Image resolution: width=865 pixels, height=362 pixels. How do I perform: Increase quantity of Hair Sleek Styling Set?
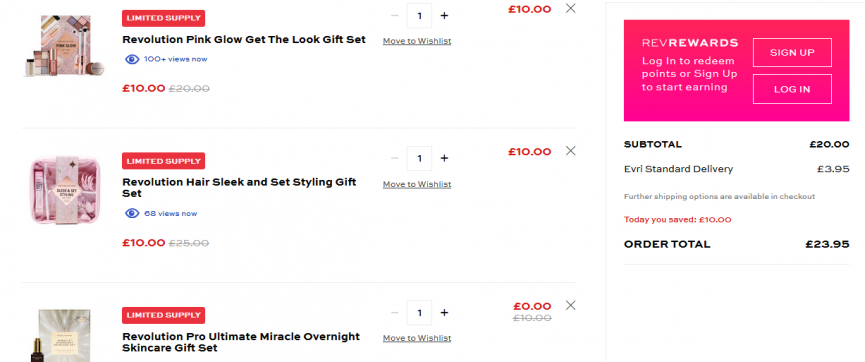444,158
